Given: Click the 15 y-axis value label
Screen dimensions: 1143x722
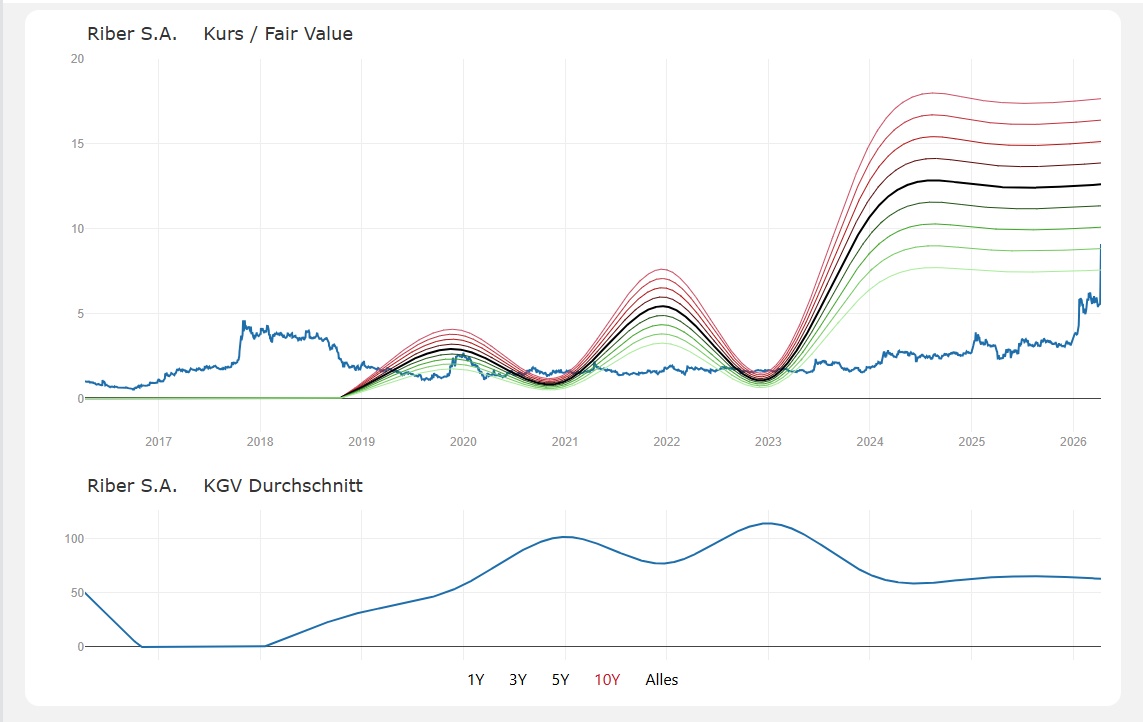Looking at the screenshot, I should (x=77, y=144).
